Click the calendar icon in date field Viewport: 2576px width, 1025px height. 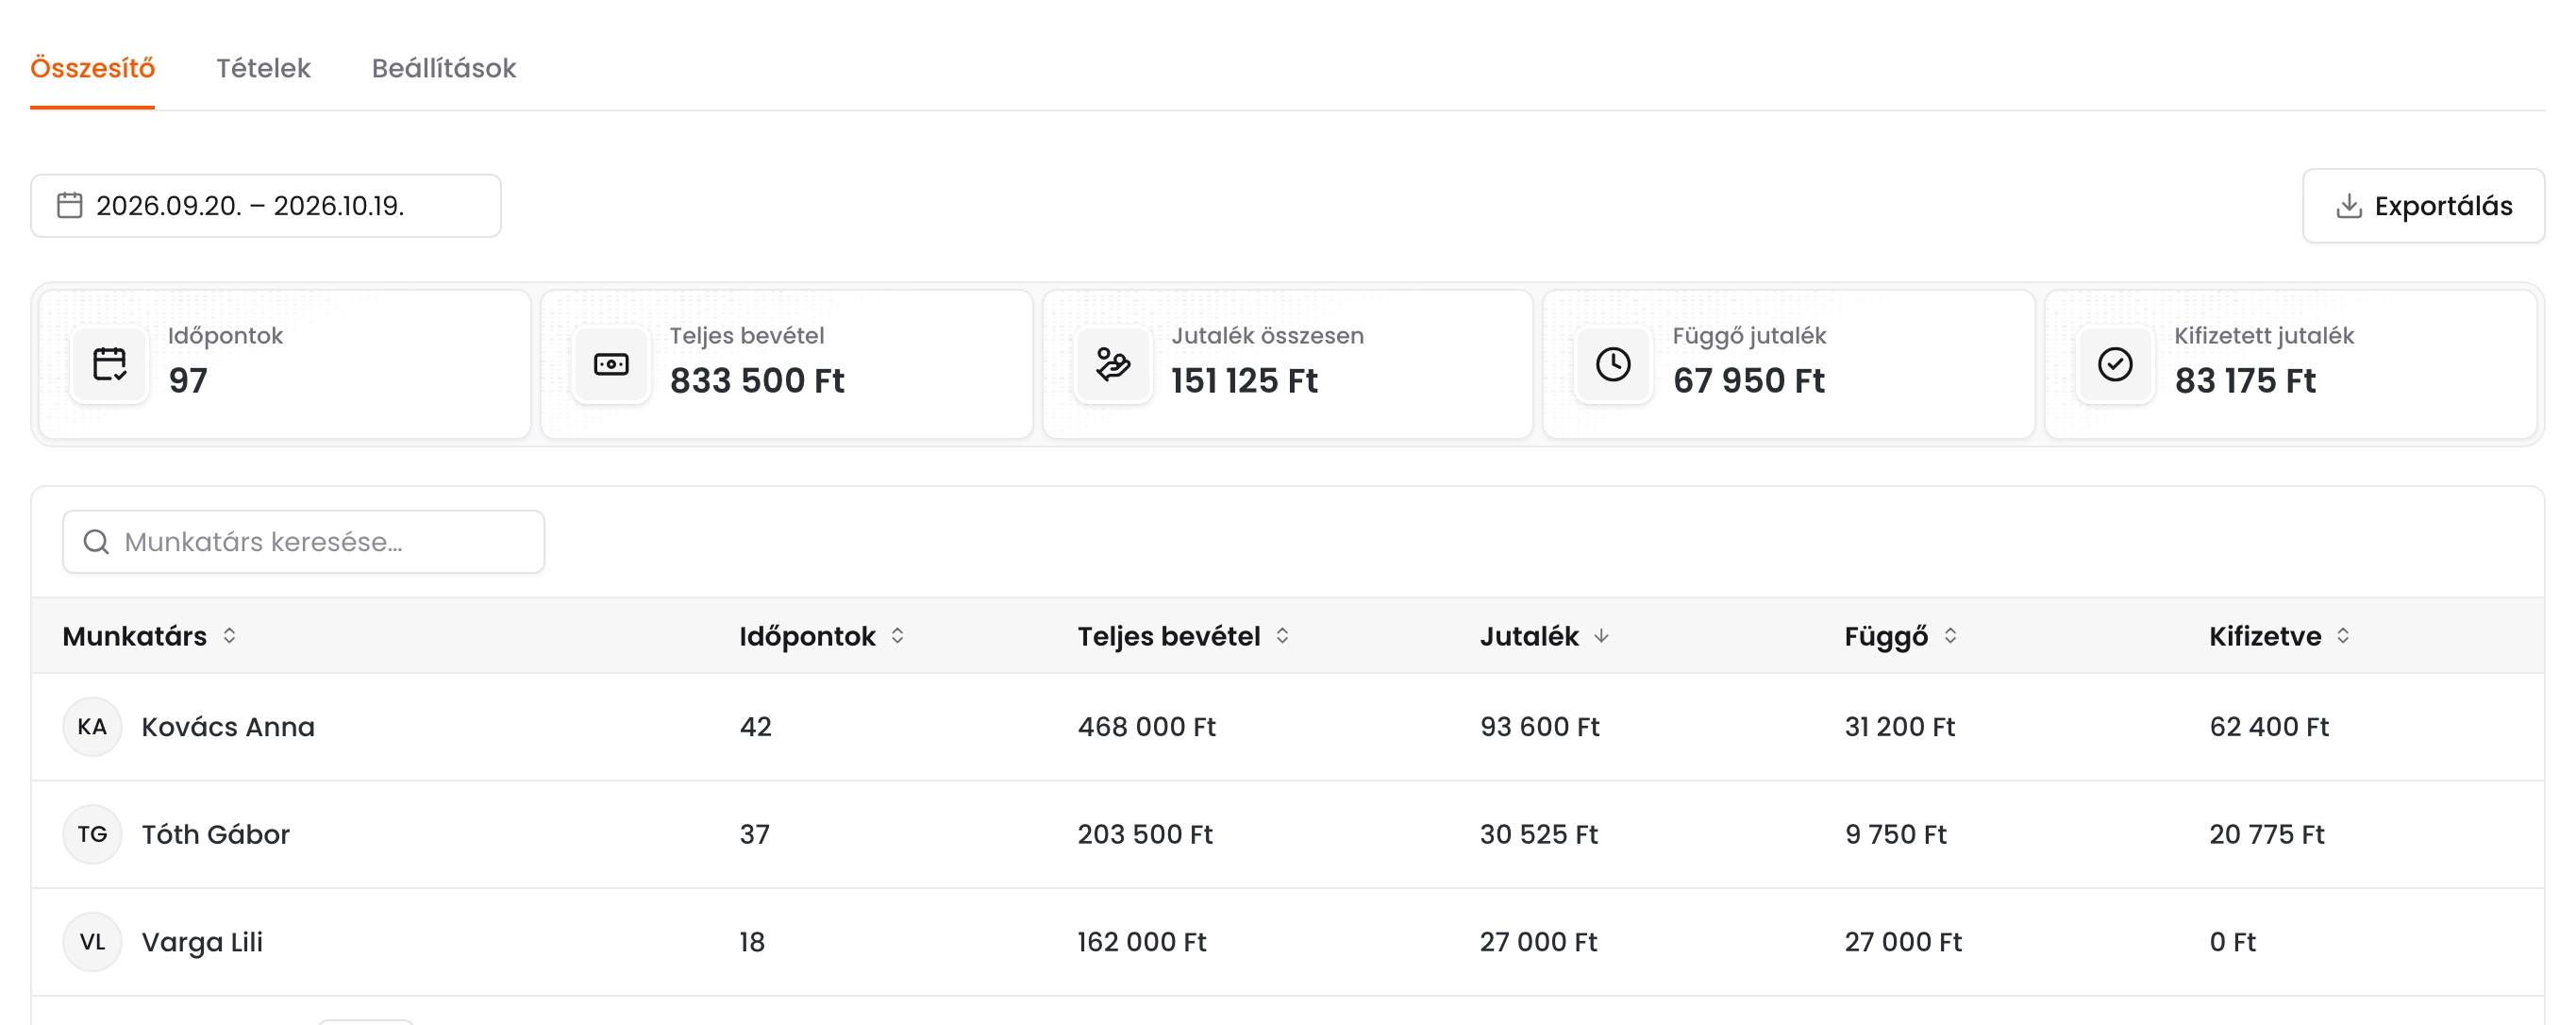tap(70, 206)
